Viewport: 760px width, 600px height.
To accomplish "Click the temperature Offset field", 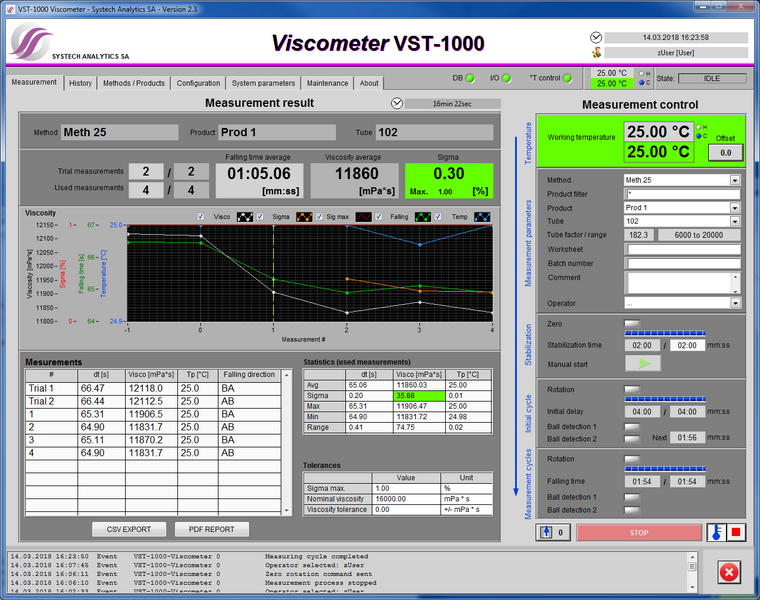I will point(725,153).
